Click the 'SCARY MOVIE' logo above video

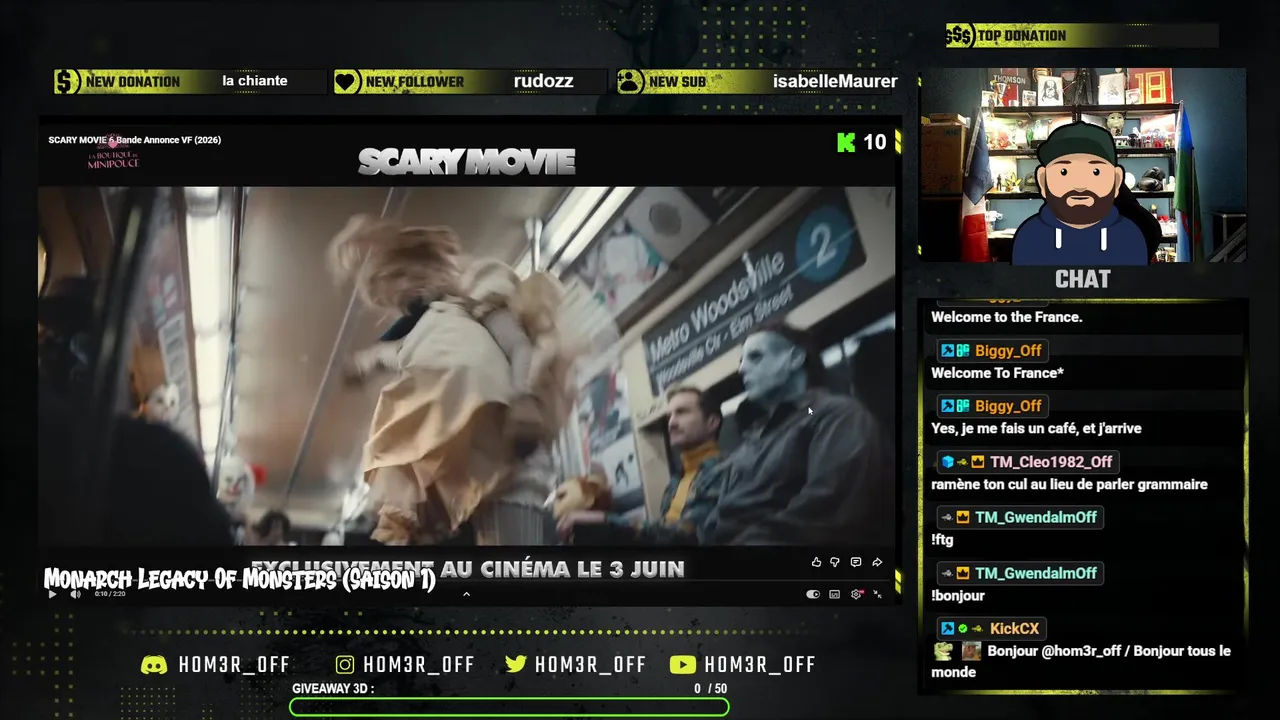466,161
